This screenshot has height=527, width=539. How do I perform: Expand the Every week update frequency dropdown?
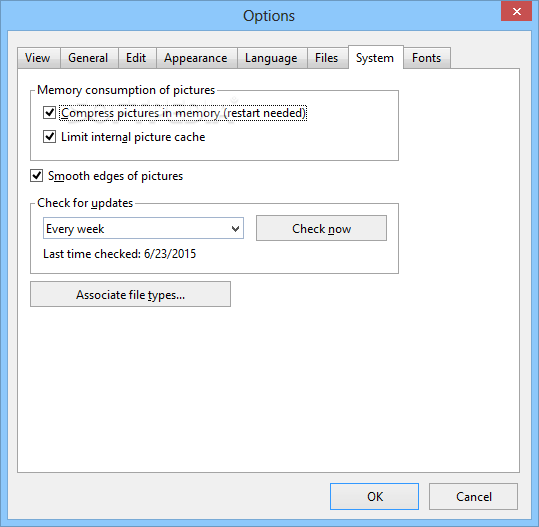(x=143, y=228)
